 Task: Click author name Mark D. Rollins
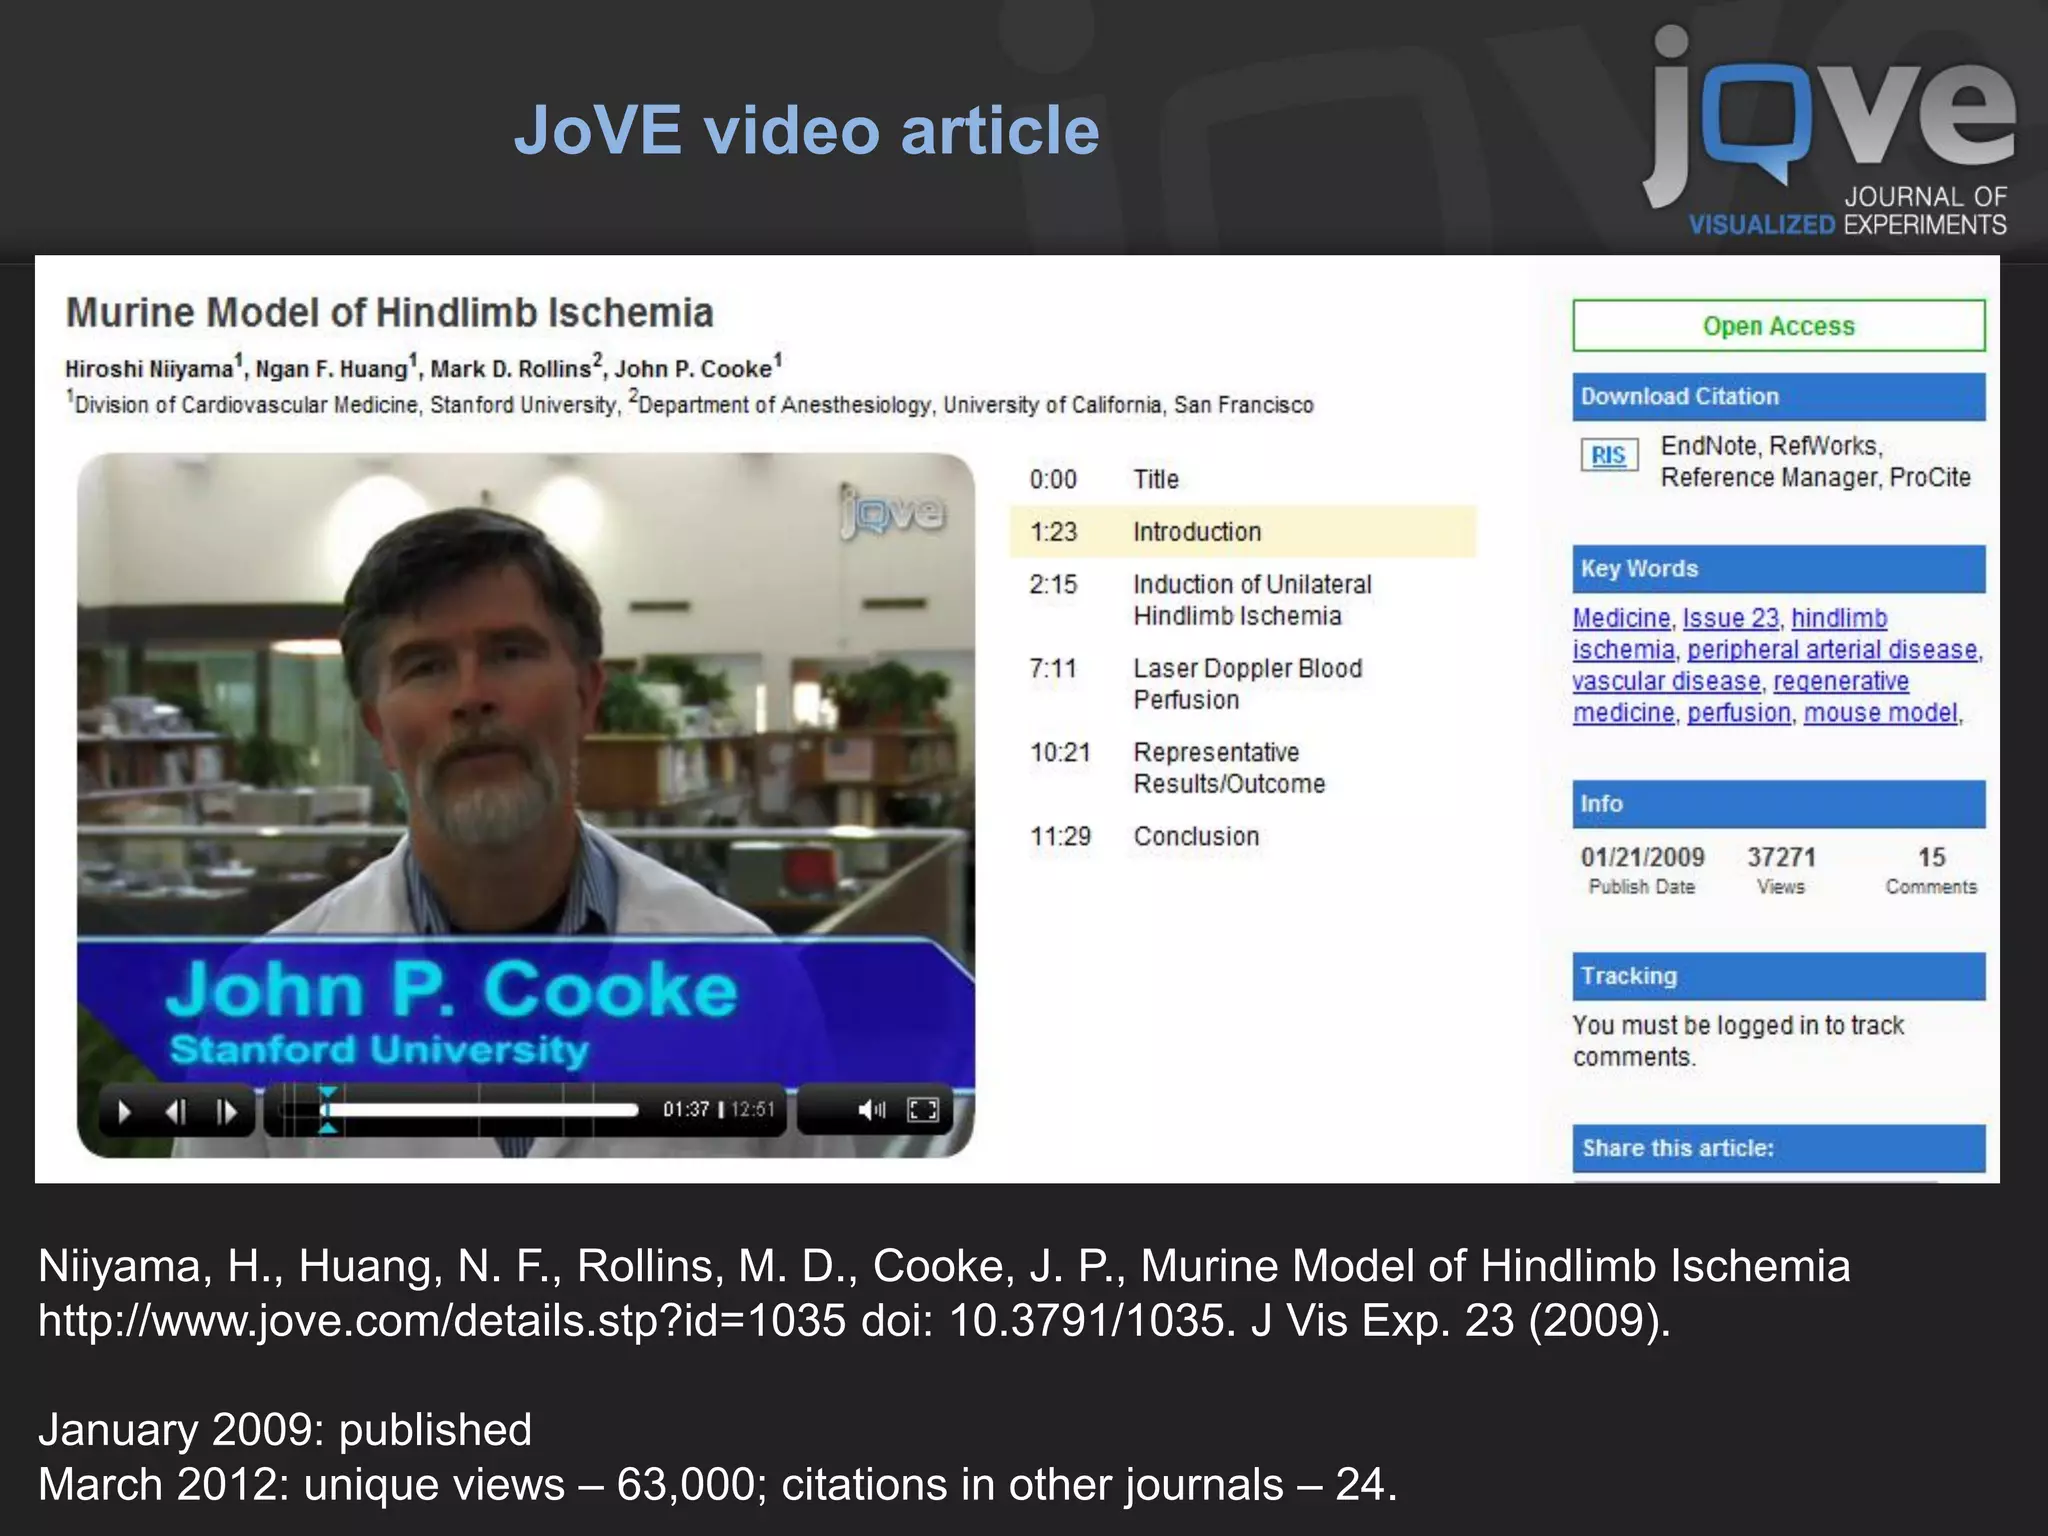(511, 369)
